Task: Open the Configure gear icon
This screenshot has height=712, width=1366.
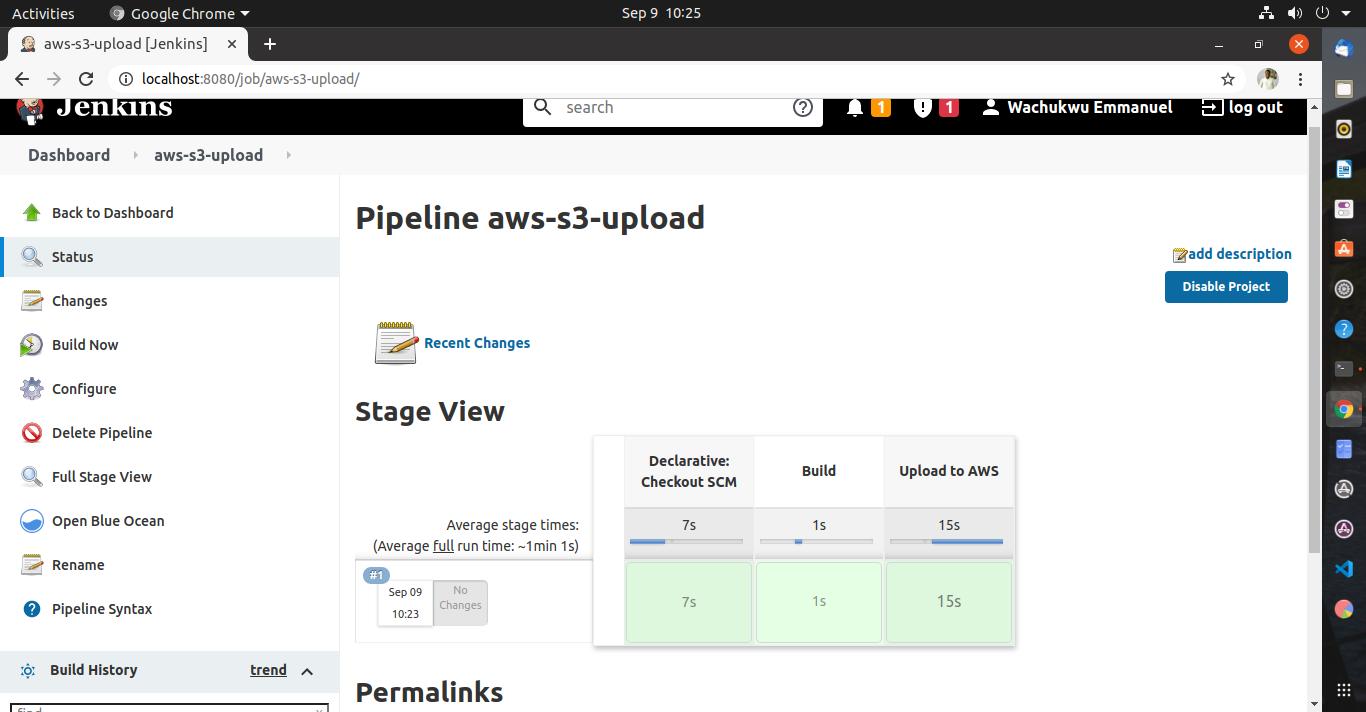Action: coord(32,388)
